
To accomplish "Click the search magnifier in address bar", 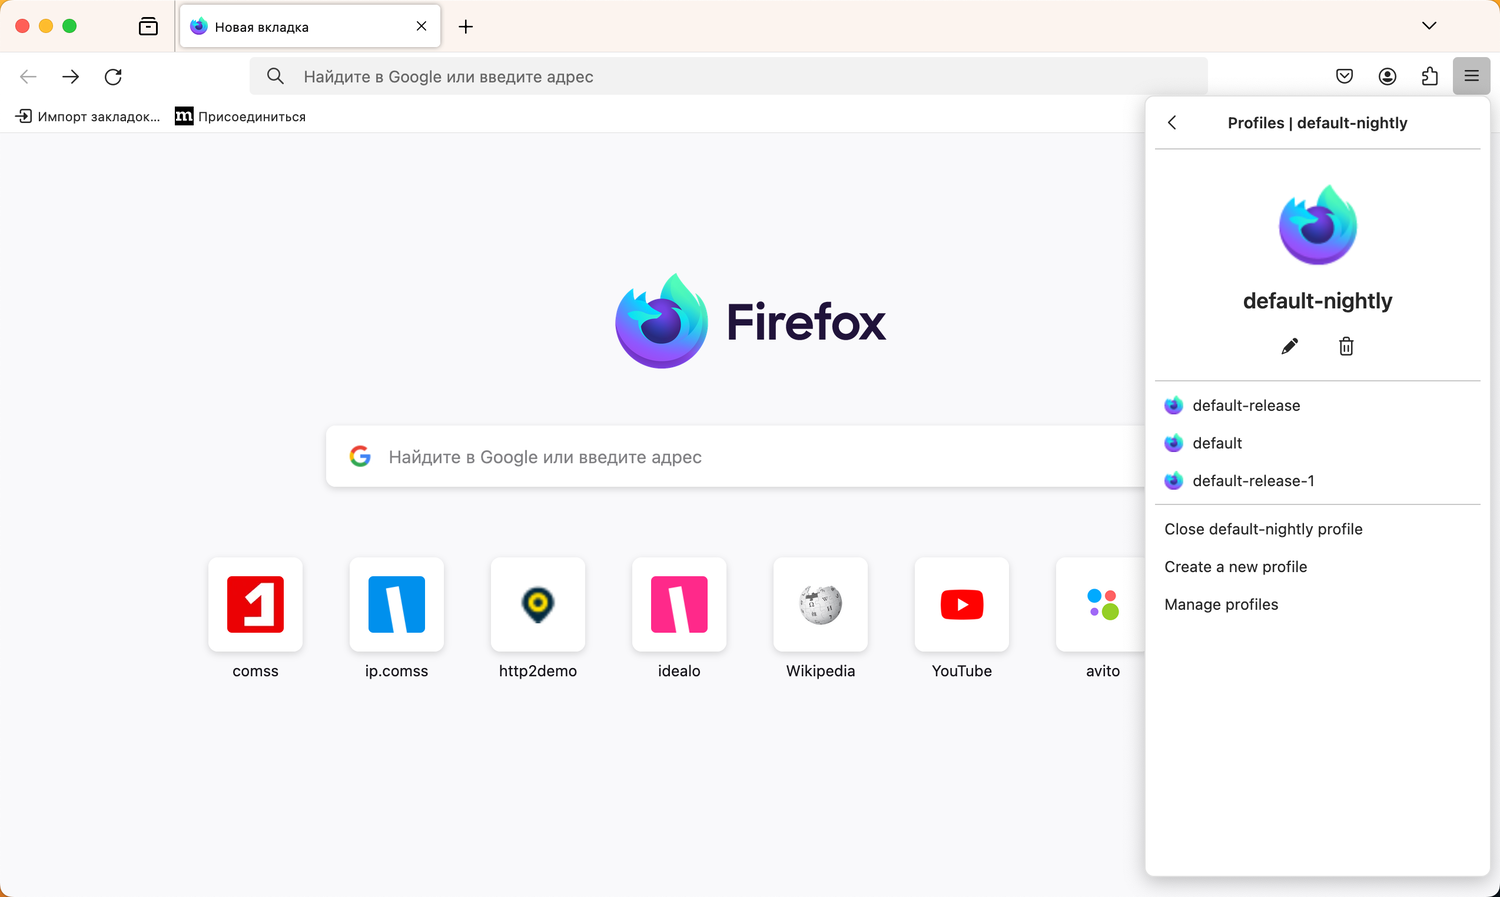I will [275, 76].
